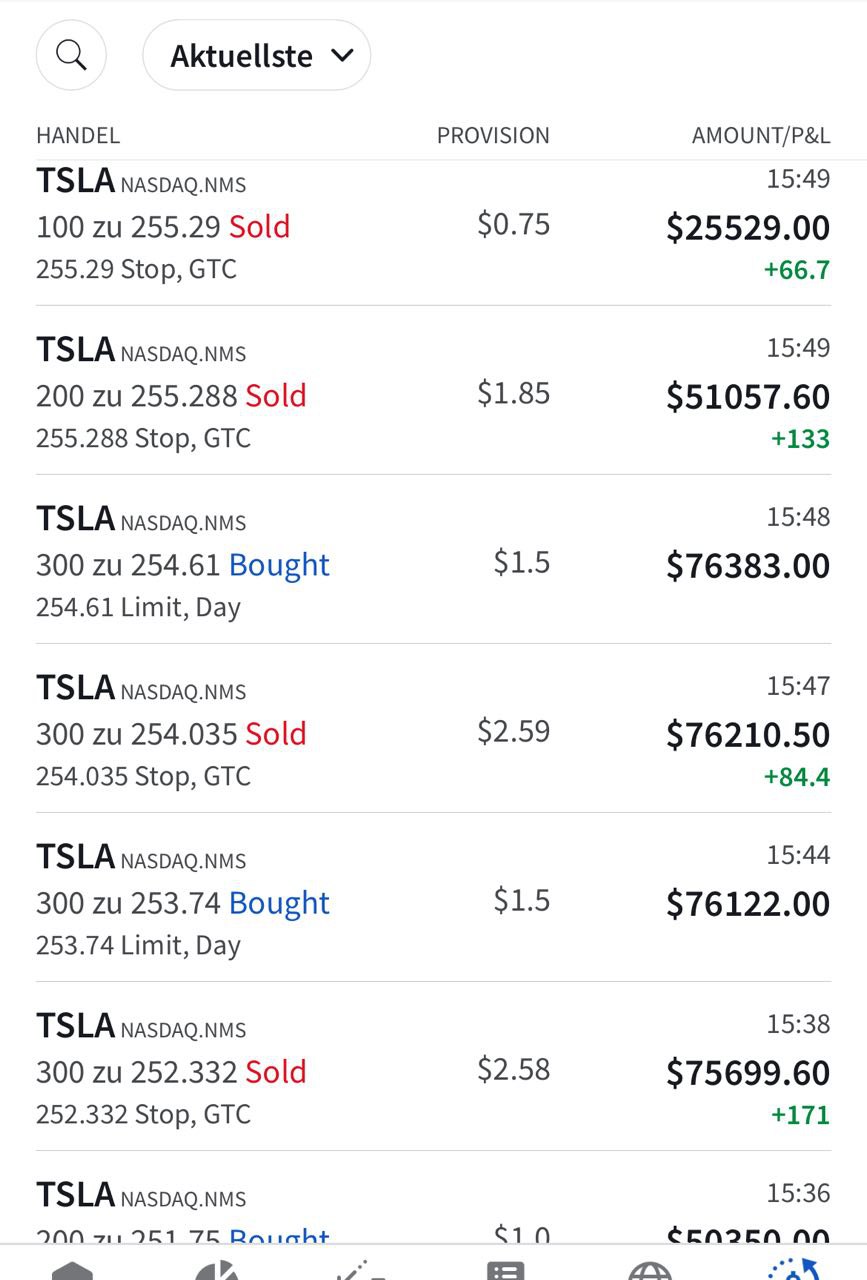
Task: Select the +171 profit value
Action: pos(800,1114)
